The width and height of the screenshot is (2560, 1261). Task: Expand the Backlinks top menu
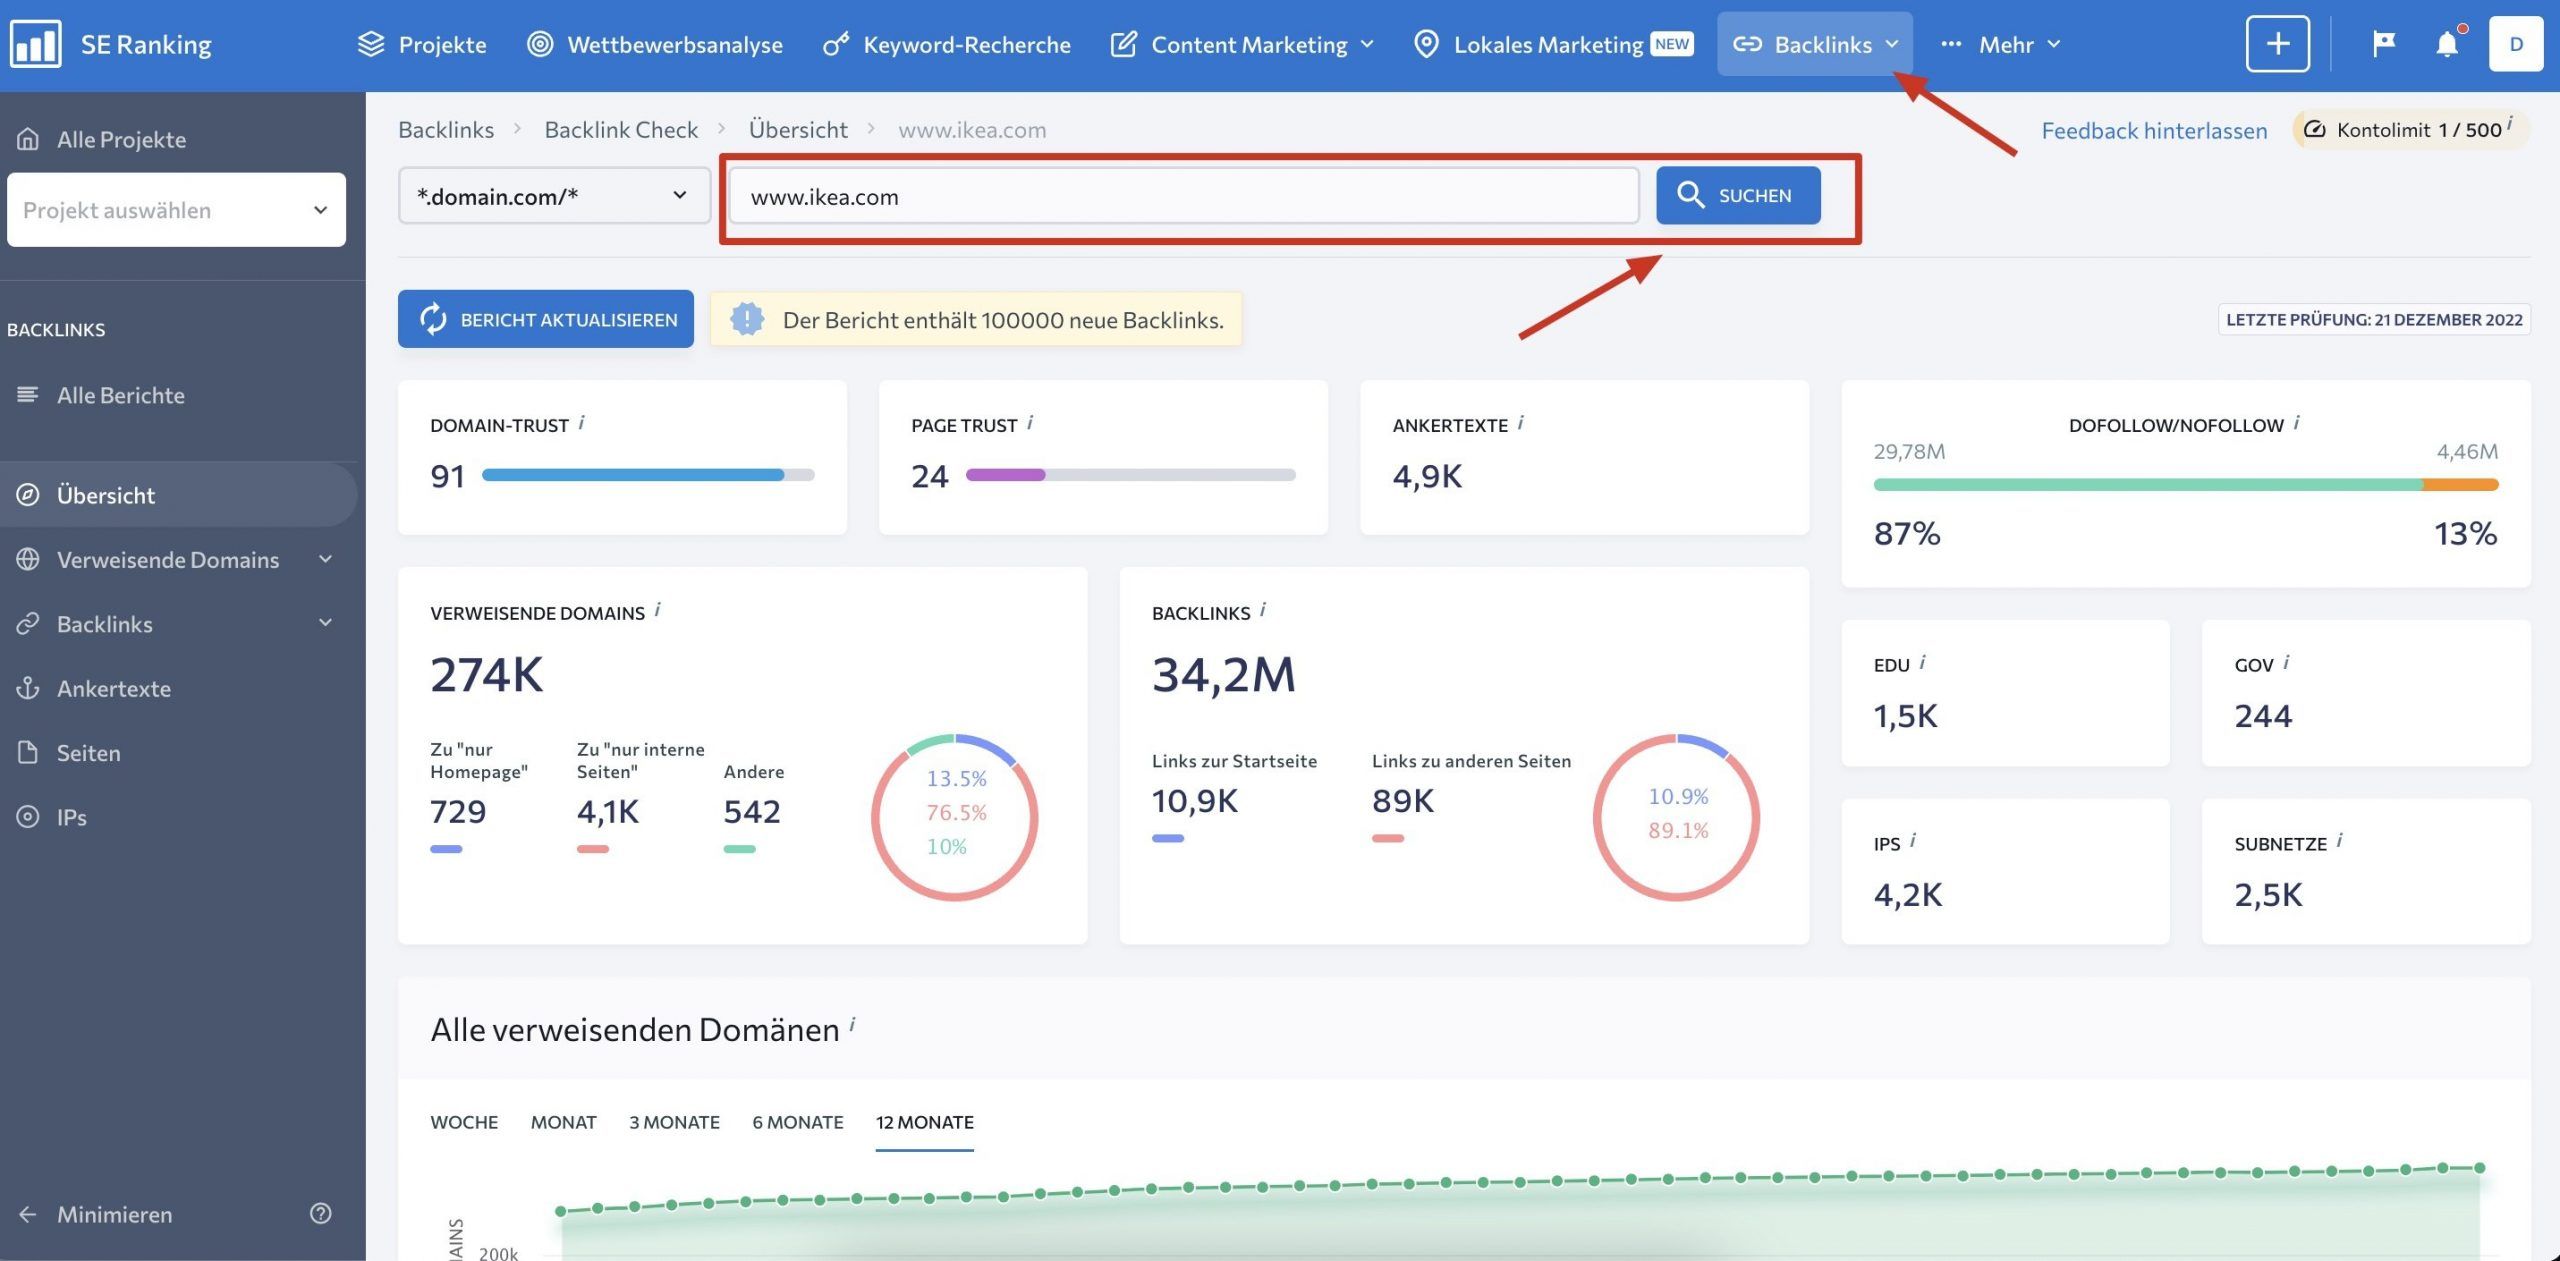click(1814, 44)
